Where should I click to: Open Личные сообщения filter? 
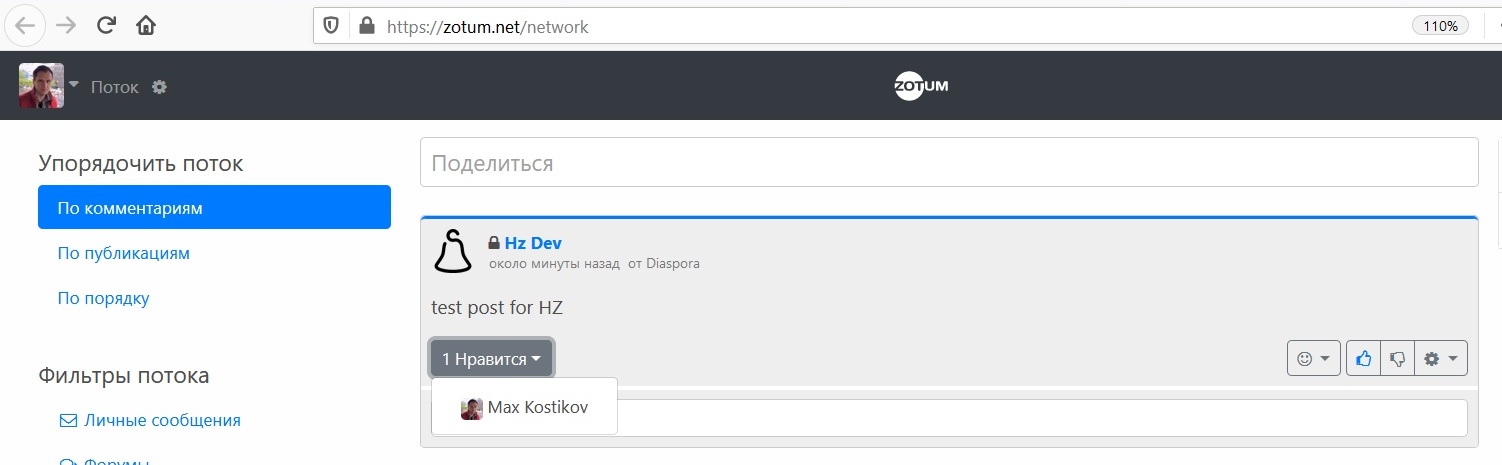click(x=161, y=420)
